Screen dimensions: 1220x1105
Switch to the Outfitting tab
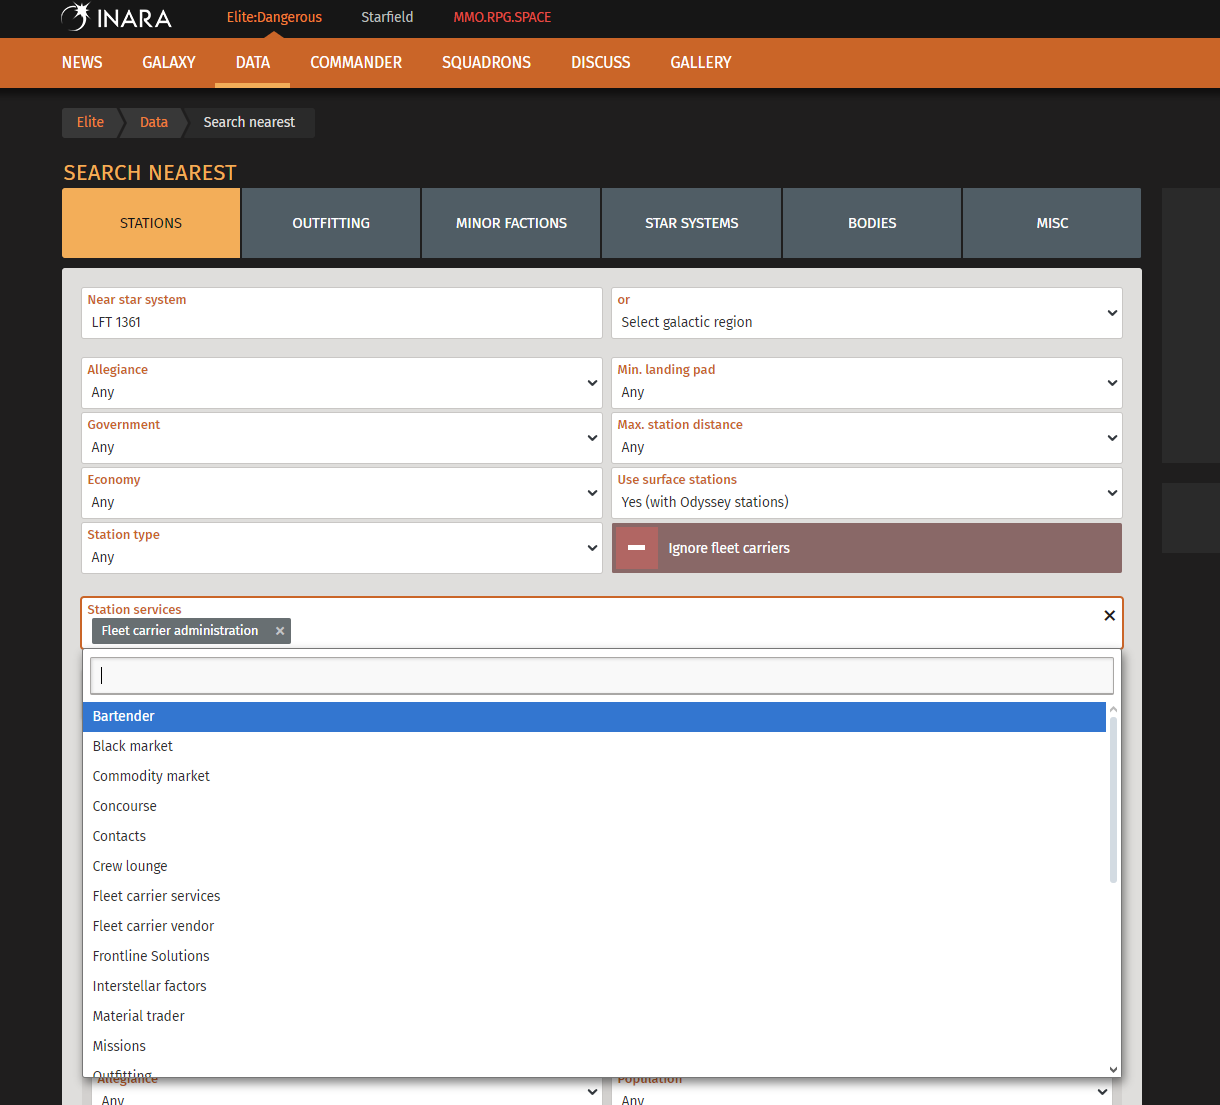click(x=331, y=223)
